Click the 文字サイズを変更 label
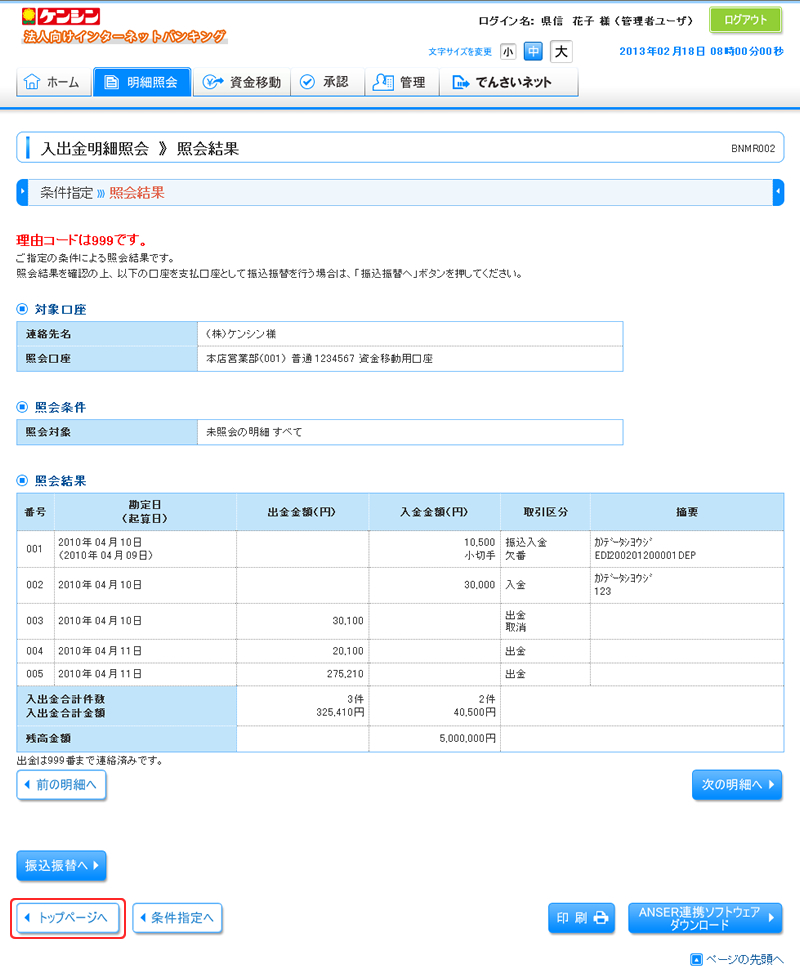 coord(460,52)
